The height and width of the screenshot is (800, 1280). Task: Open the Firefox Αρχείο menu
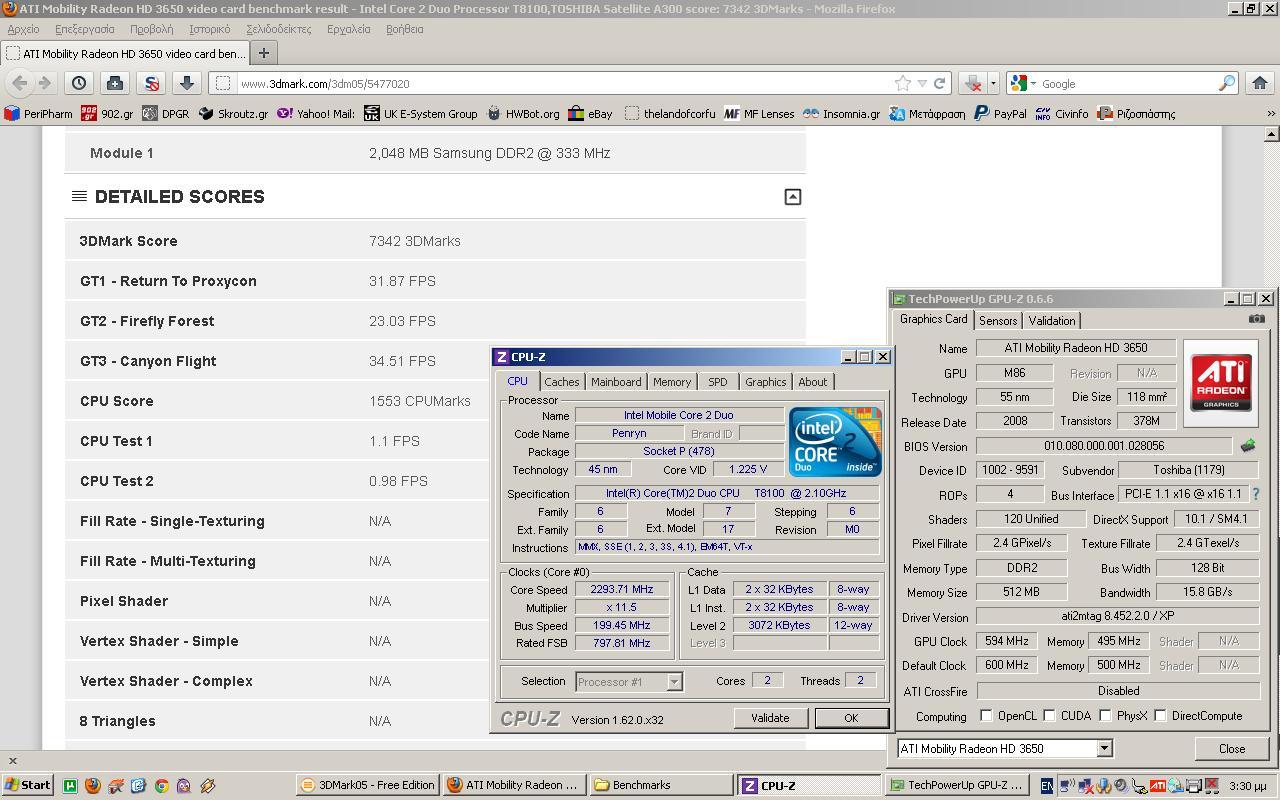pos(23,29)
